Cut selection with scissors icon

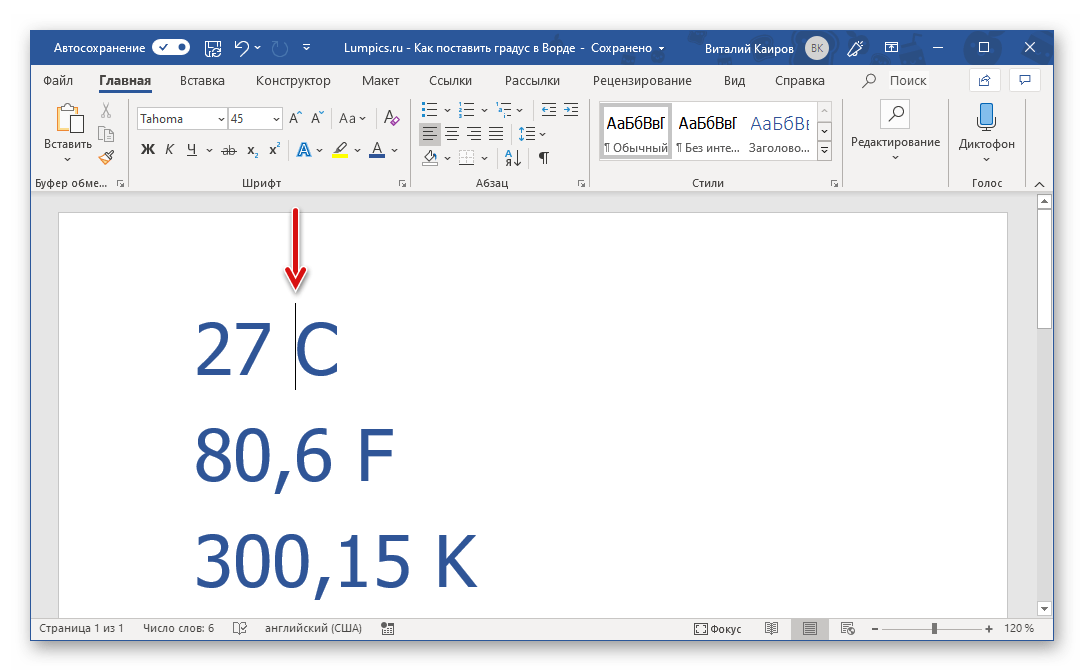pyautogui.click(x=106, y=111)
